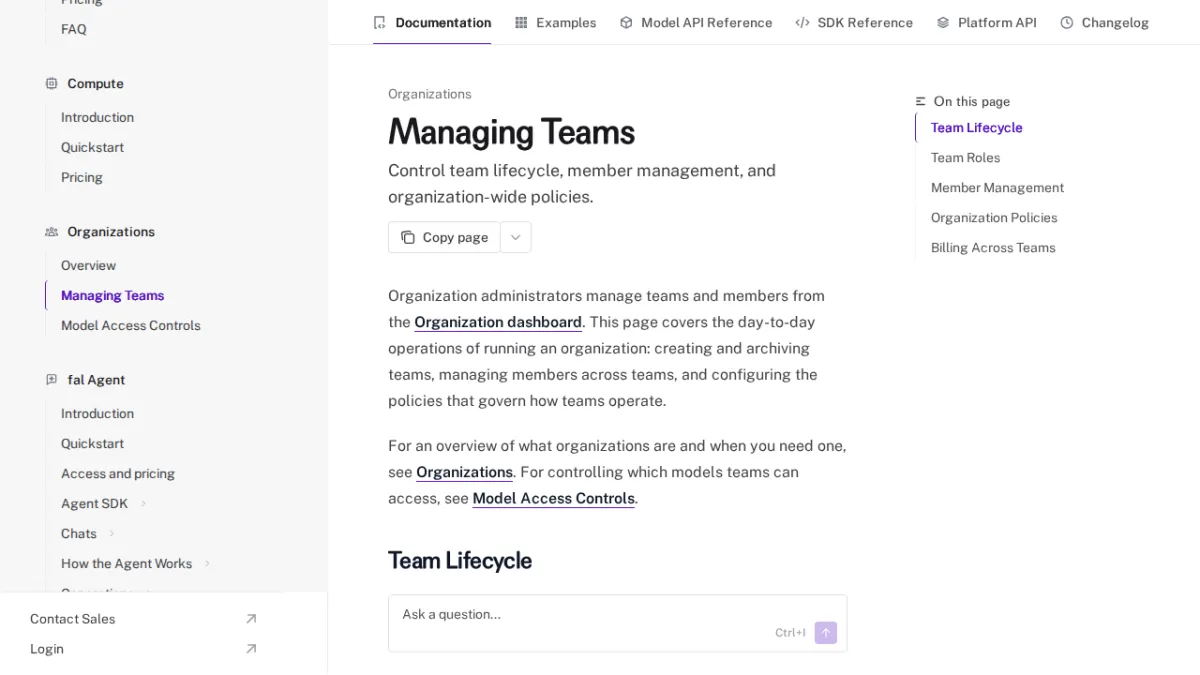Screen dimensions: 1200x675
Task: Switch to the Examples tab
Action: [x=555, y=22]
